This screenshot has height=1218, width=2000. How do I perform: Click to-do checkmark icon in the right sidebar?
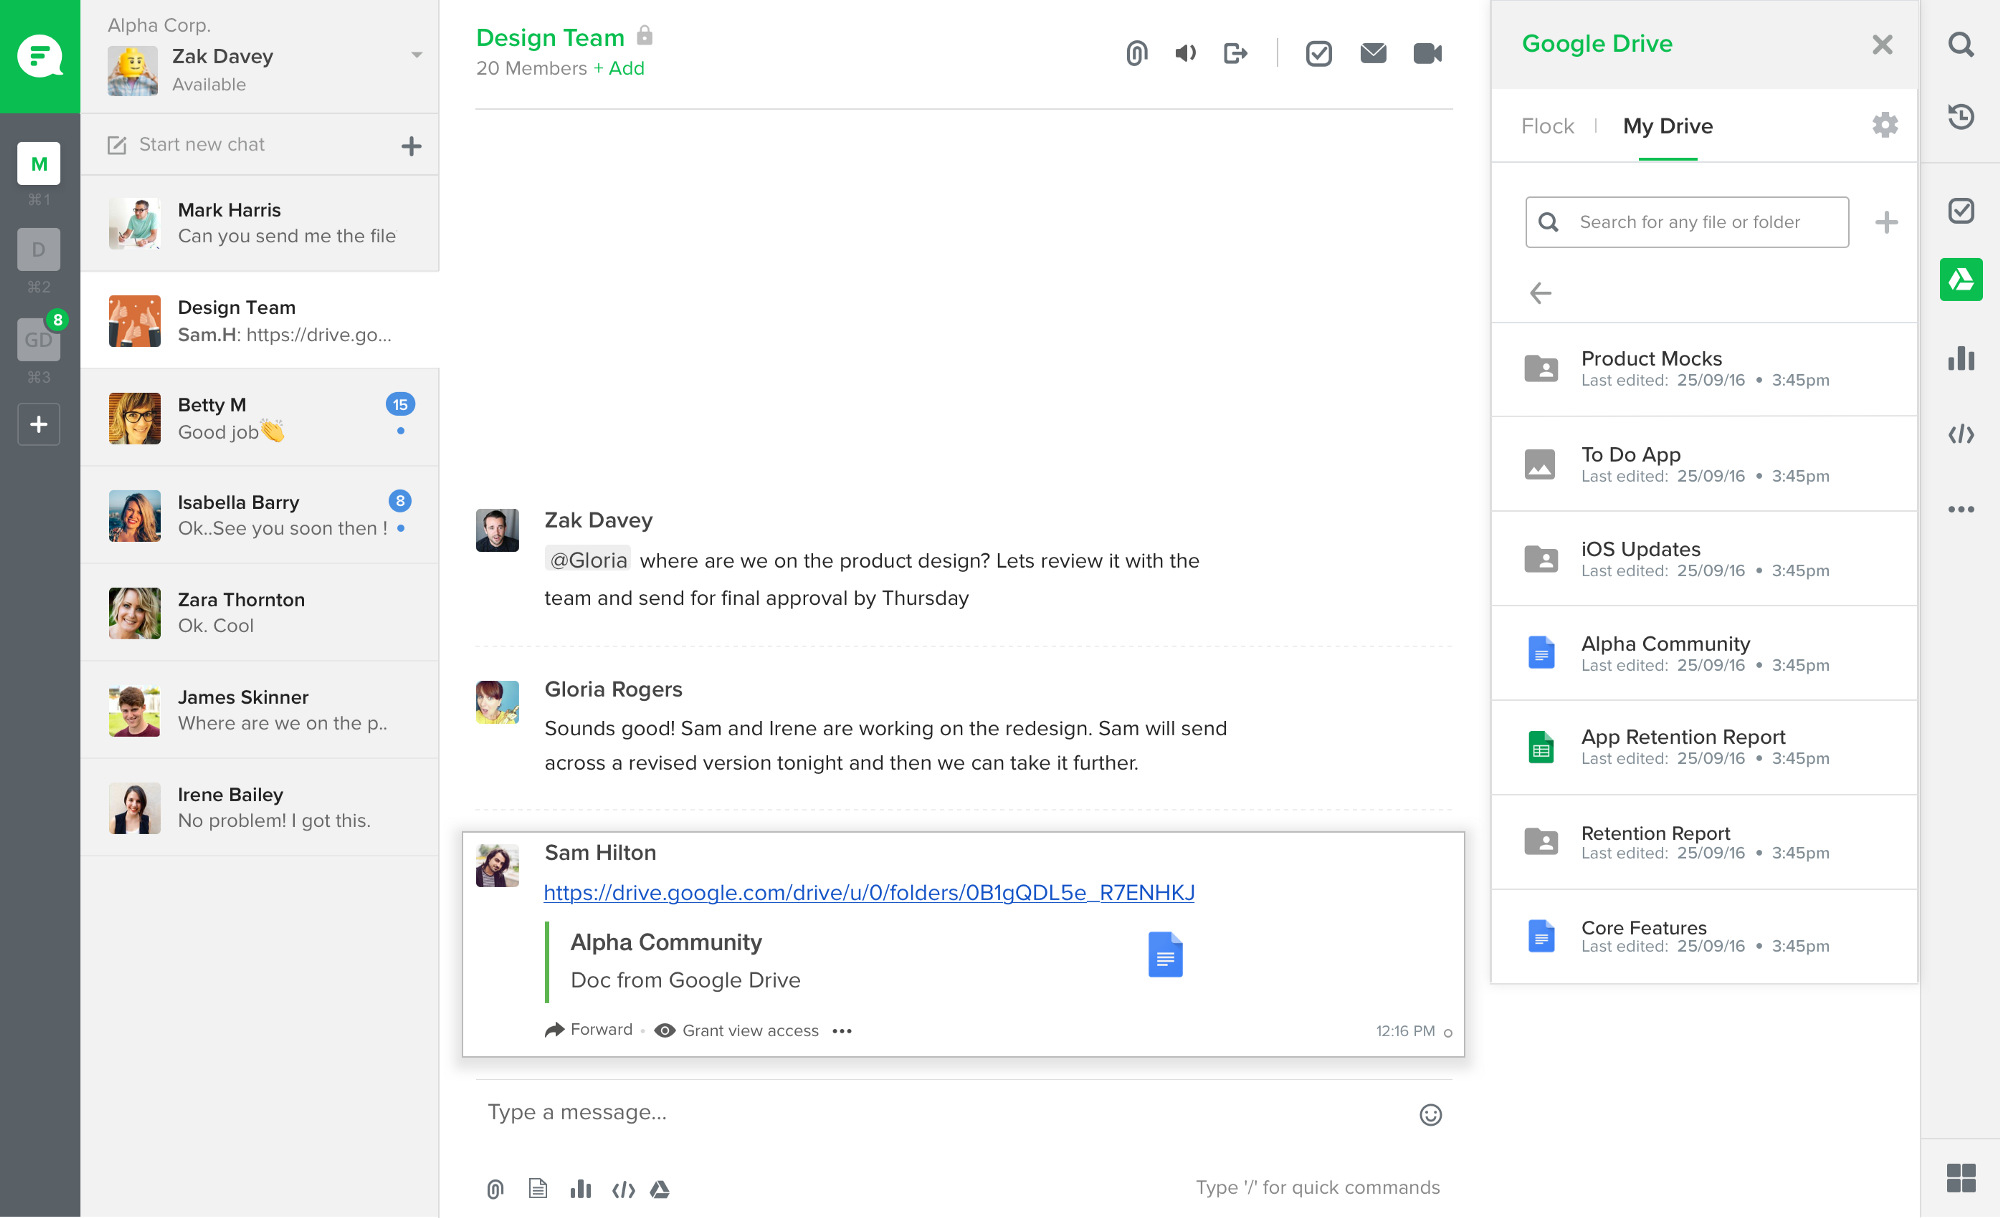1960,211
